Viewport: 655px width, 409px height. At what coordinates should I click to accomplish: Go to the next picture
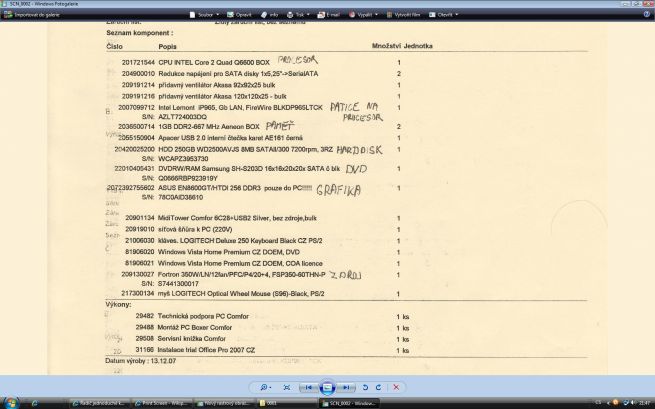point(346,387)
